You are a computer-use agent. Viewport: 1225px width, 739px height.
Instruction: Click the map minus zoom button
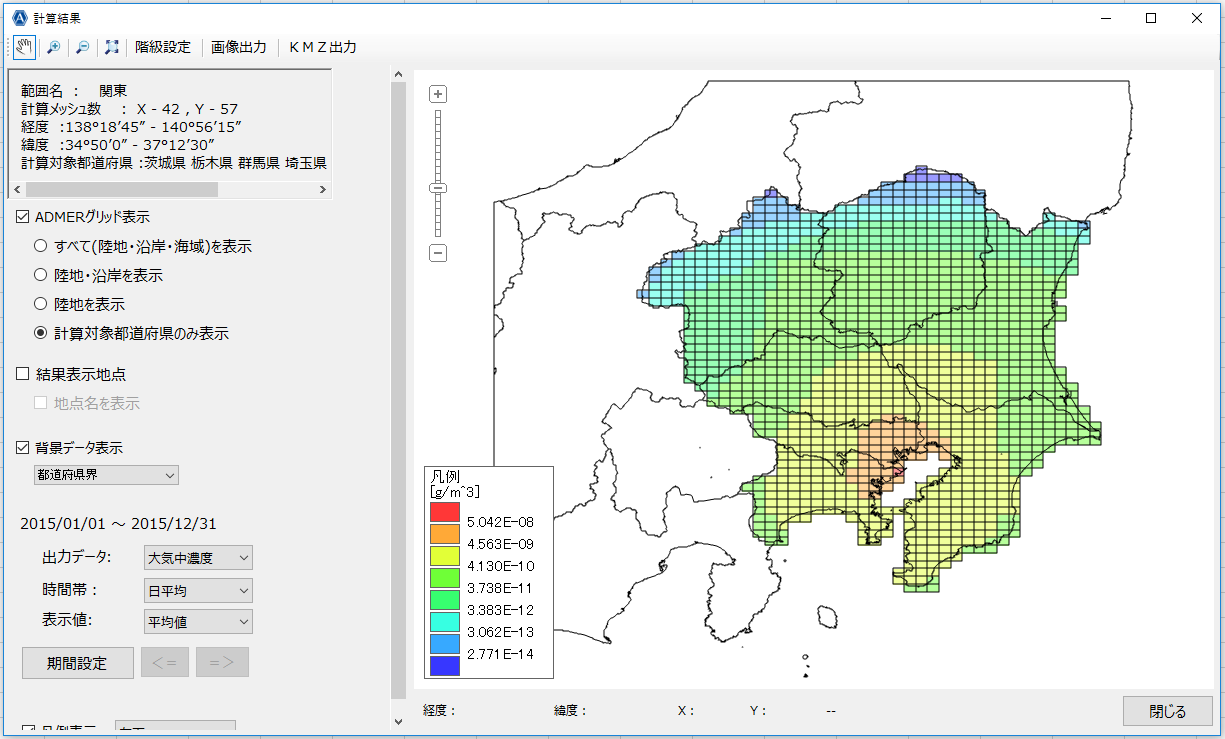point(438,253)
